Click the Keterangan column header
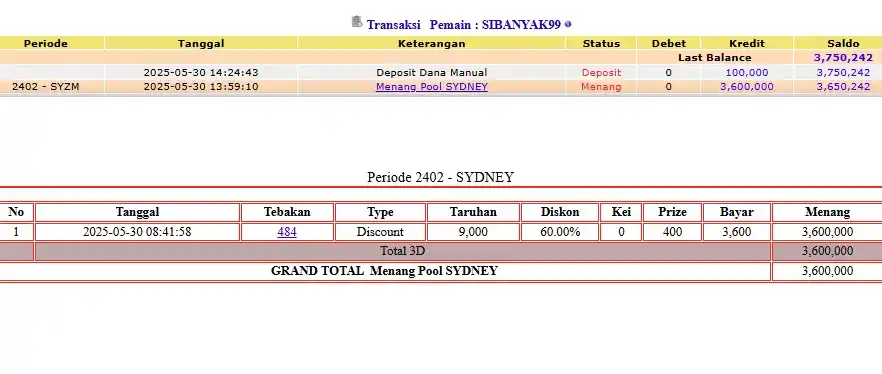 pos(431,43)
